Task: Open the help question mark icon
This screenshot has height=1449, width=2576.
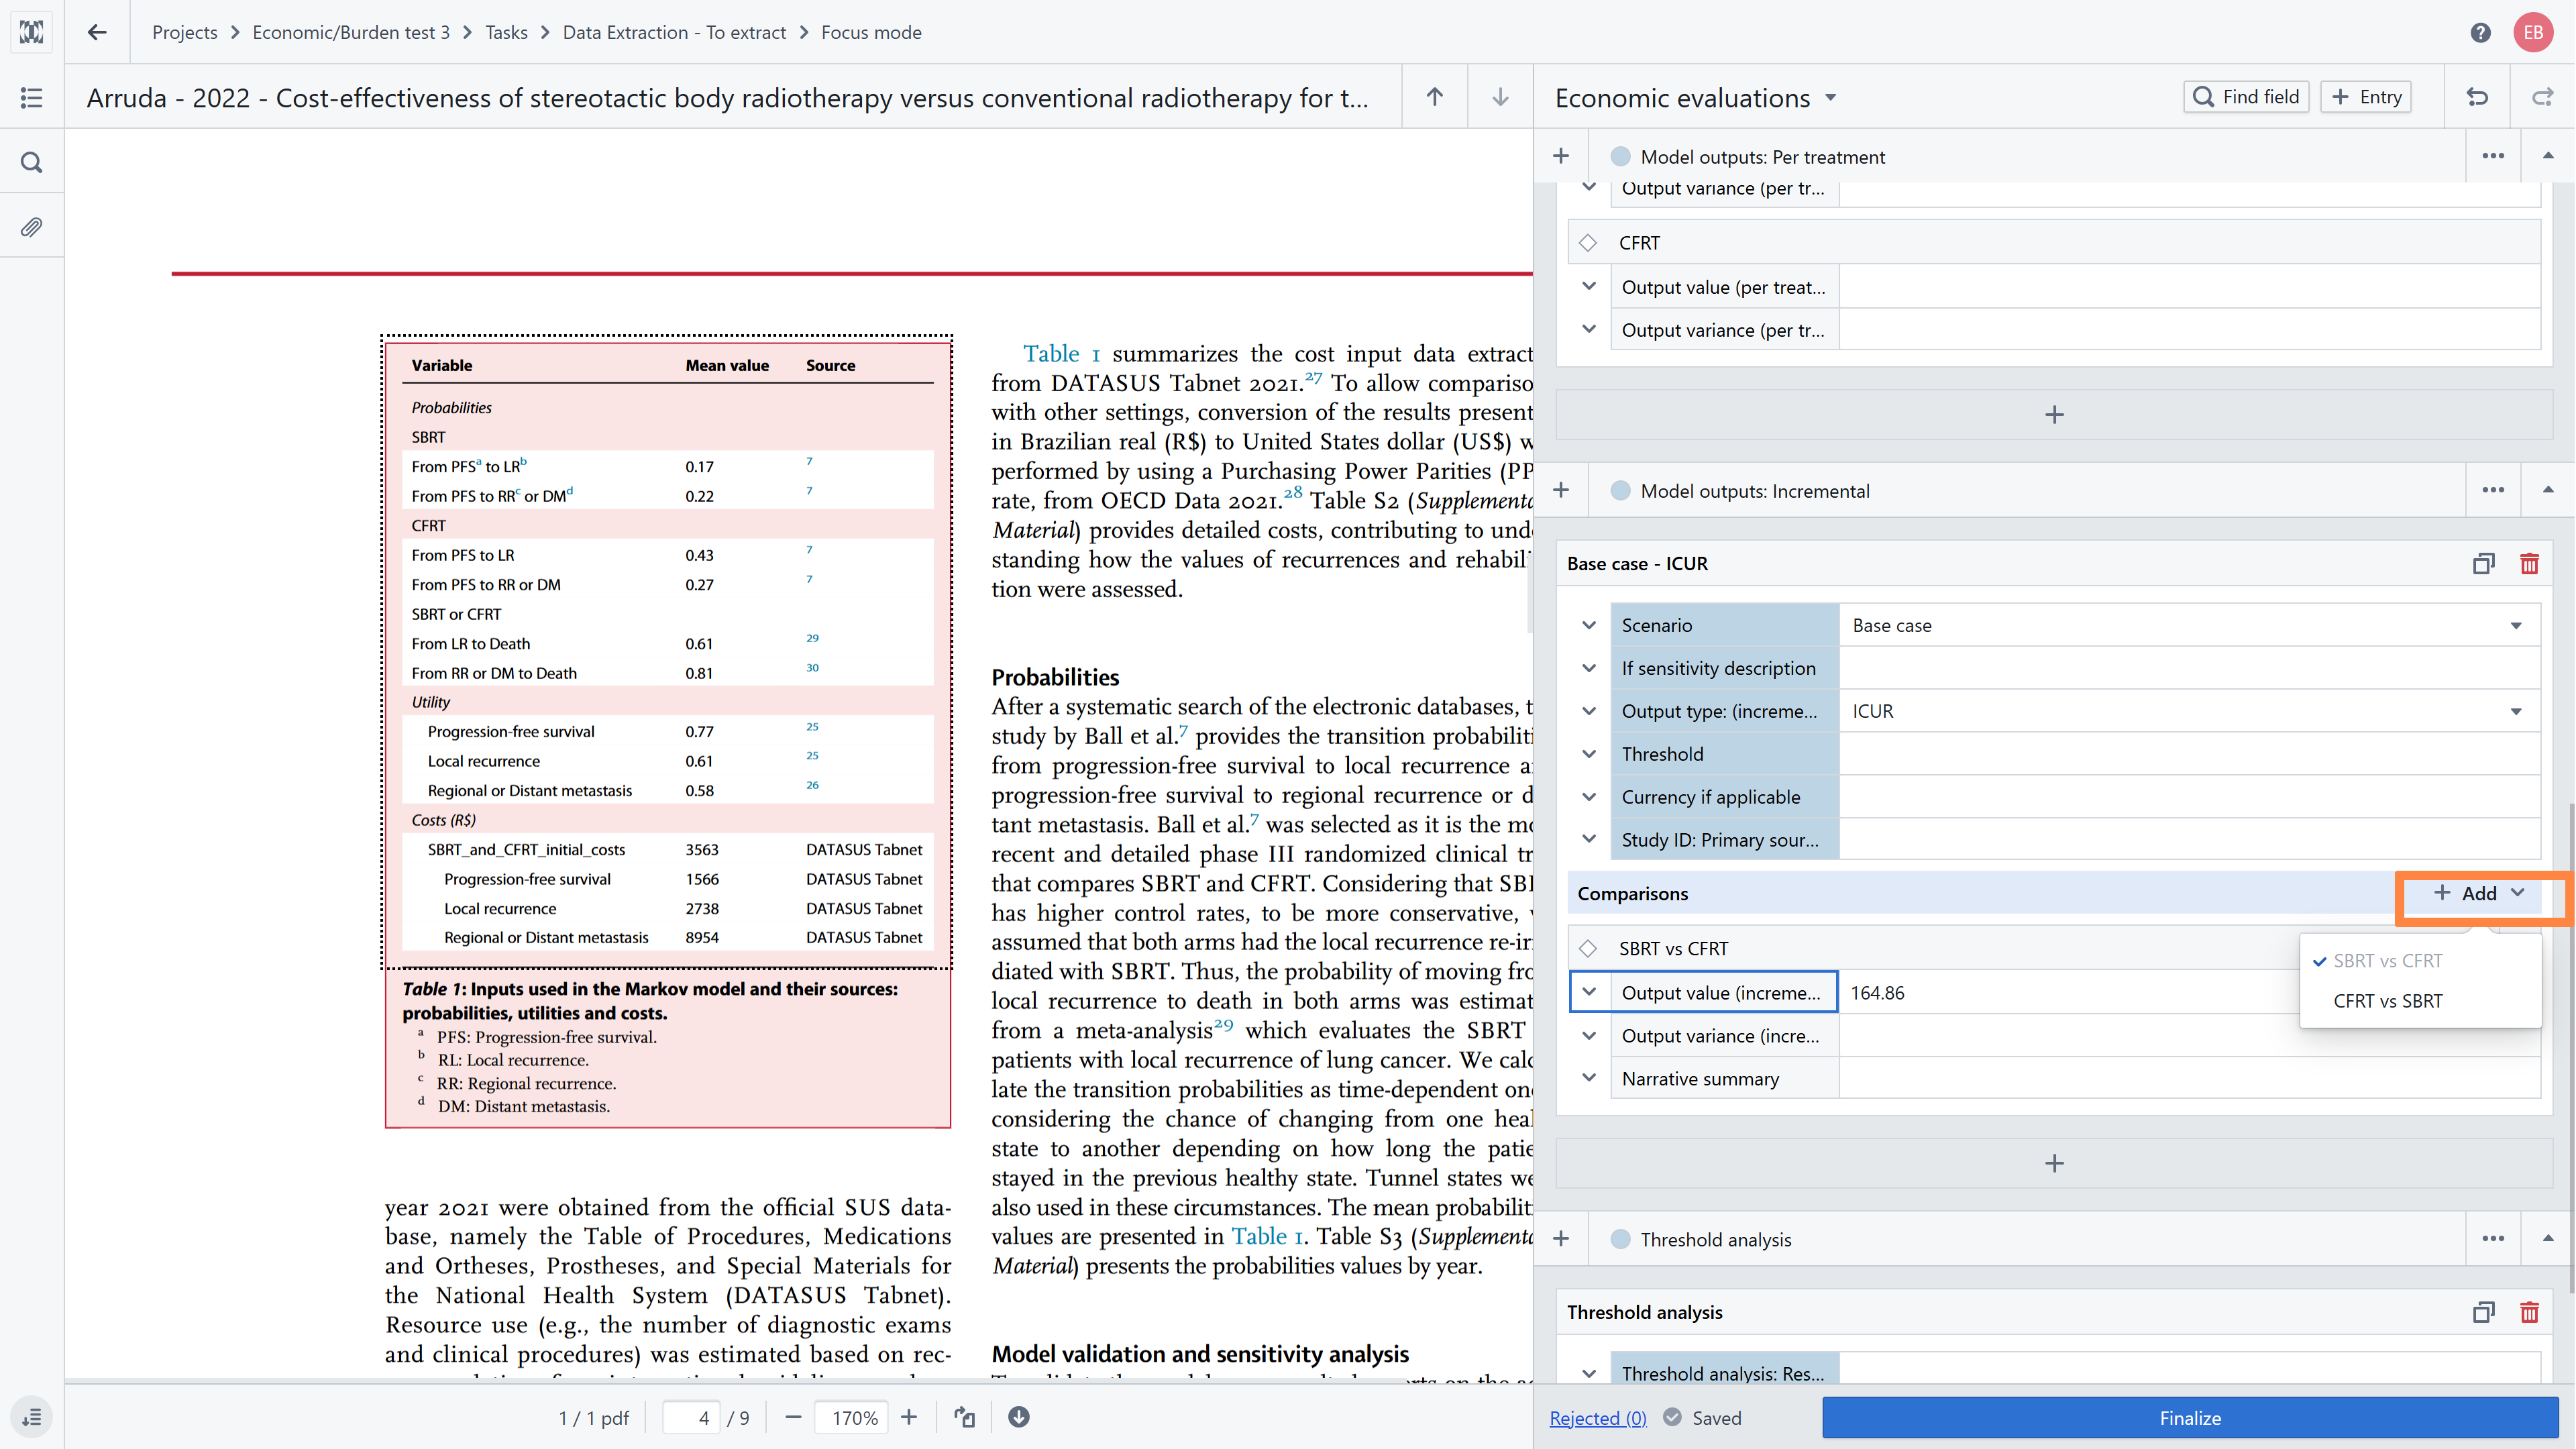Action: 2480,32
